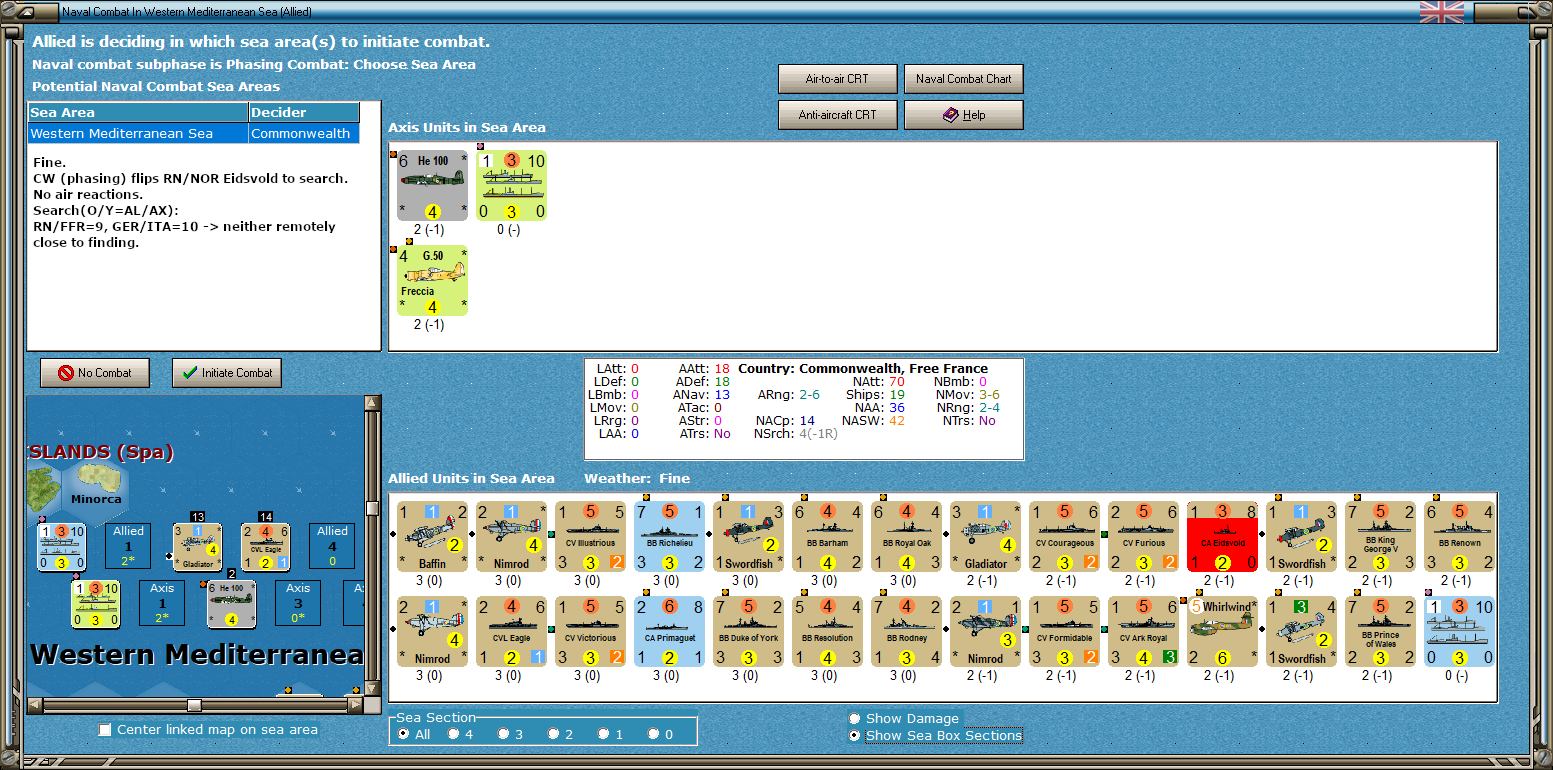Select the BB Prince of Wales battleship
Image resolution: width=1553 pixels, height=770 pixels.
coord(1380,632)
